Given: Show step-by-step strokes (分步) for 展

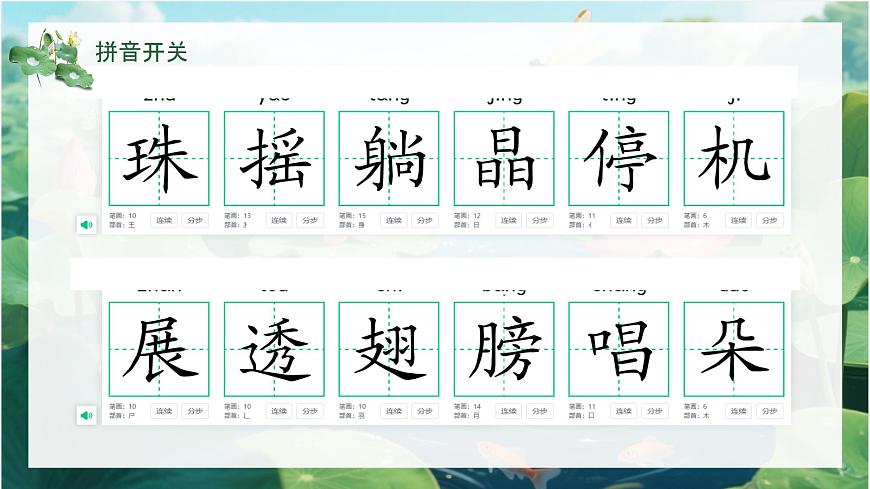Looking at the screenshot, I should [x=195, y=411].
